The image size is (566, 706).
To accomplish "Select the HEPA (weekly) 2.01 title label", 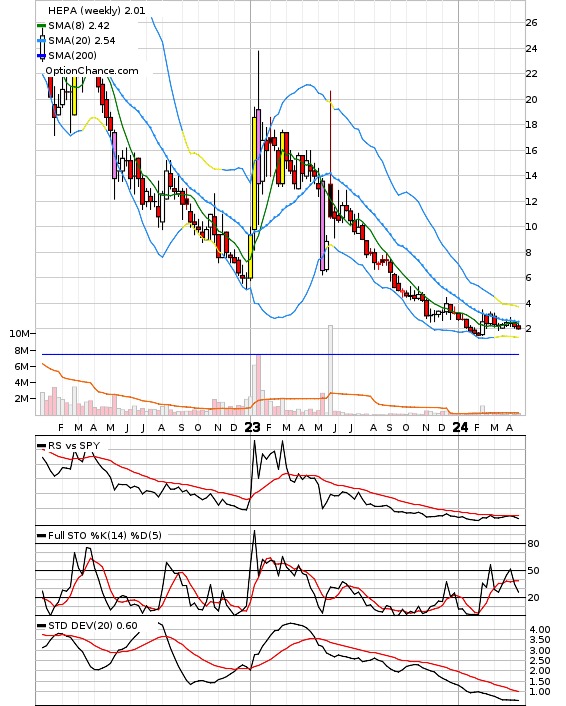I will (96, 10).
